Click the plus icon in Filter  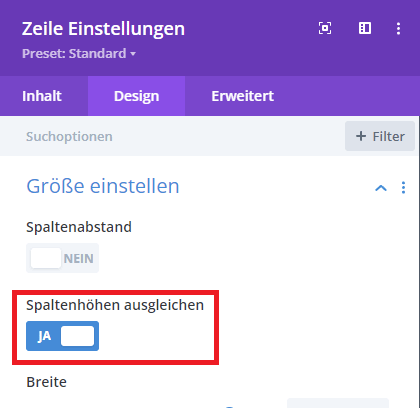coord(361,136)
